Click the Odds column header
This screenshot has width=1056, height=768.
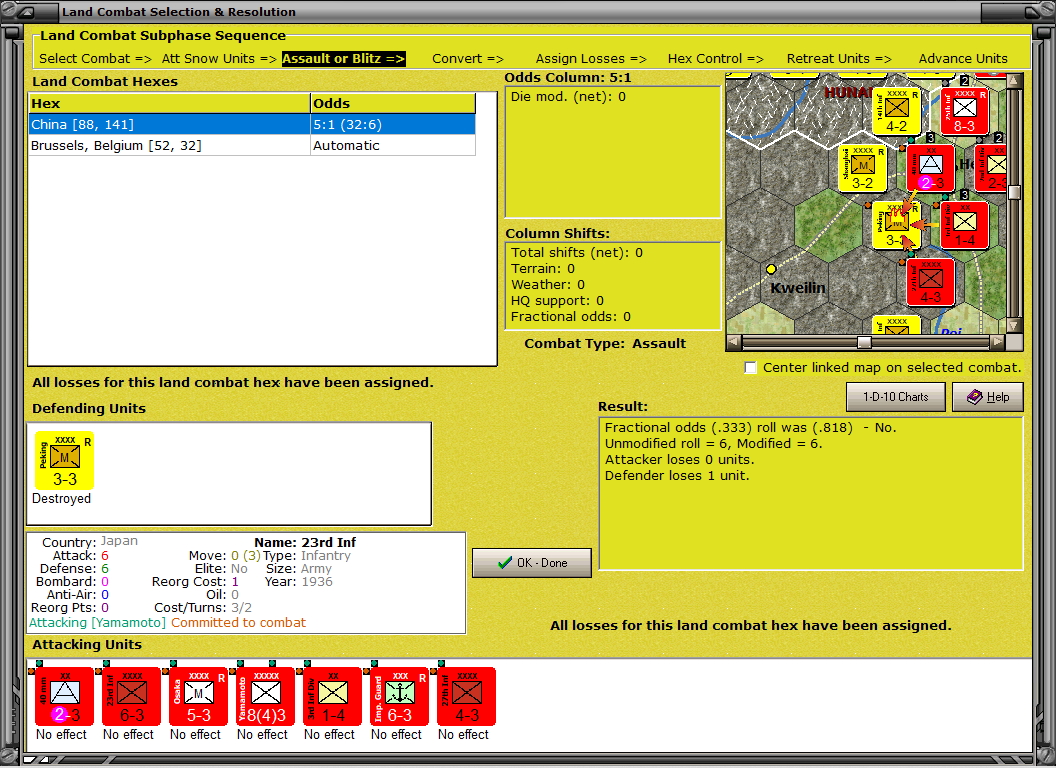[x=393, y=103]
